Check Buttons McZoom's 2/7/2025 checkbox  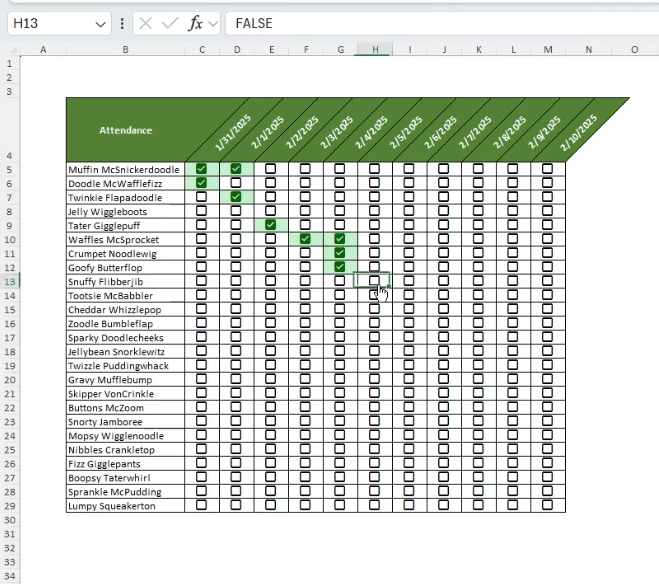[443, 407]
